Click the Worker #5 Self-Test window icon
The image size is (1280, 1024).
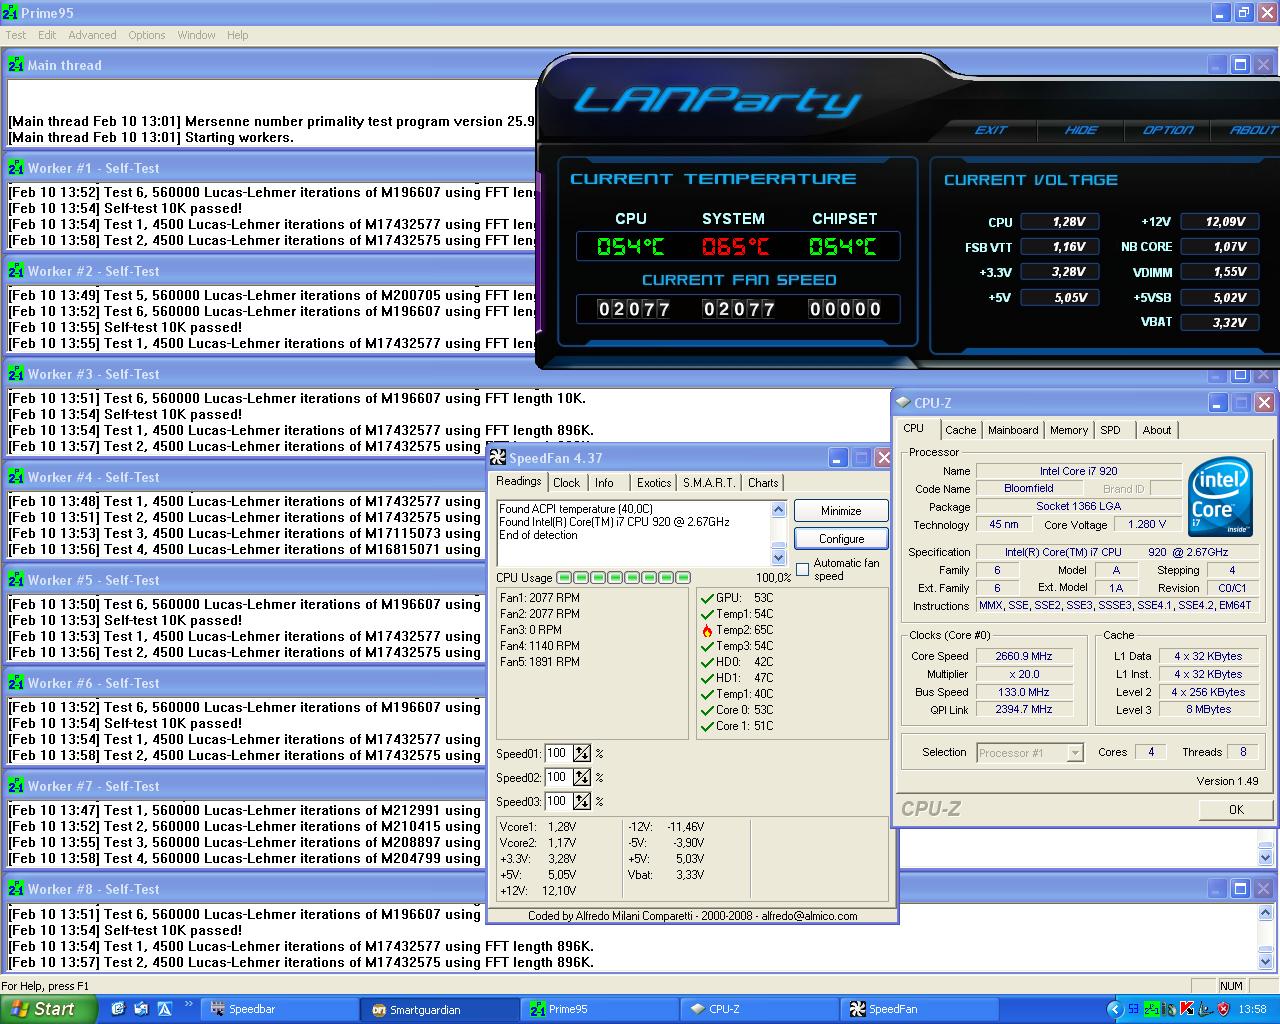[15, 580]
